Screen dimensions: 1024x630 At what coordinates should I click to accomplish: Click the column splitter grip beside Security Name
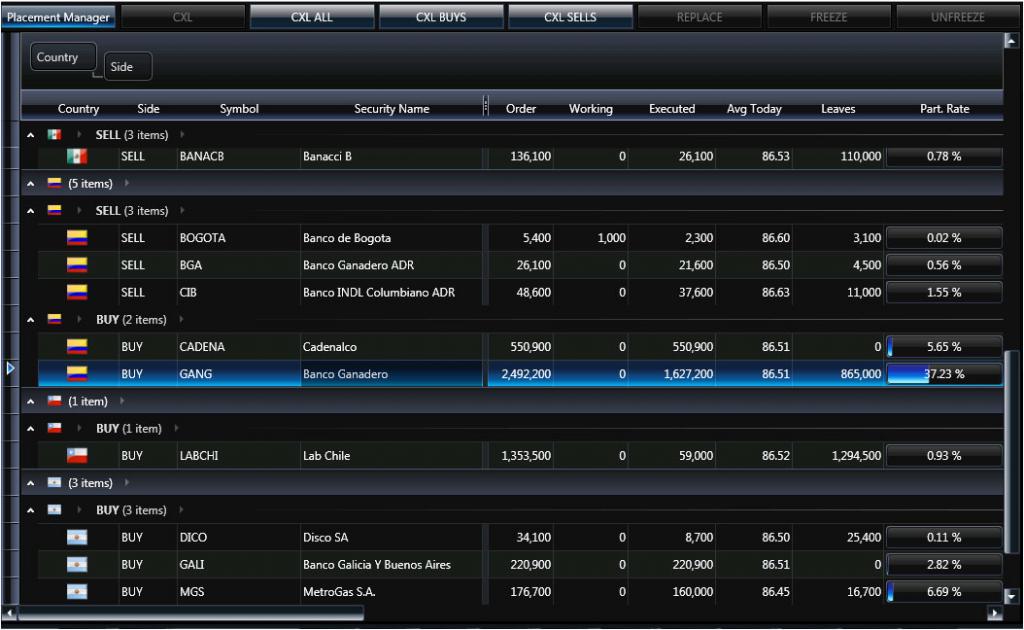(x=486, y=106)
